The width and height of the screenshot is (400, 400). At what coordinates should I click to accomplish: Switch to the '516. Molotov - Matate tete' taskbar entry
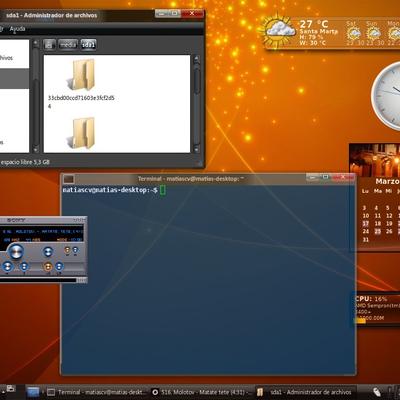(202, 392)
